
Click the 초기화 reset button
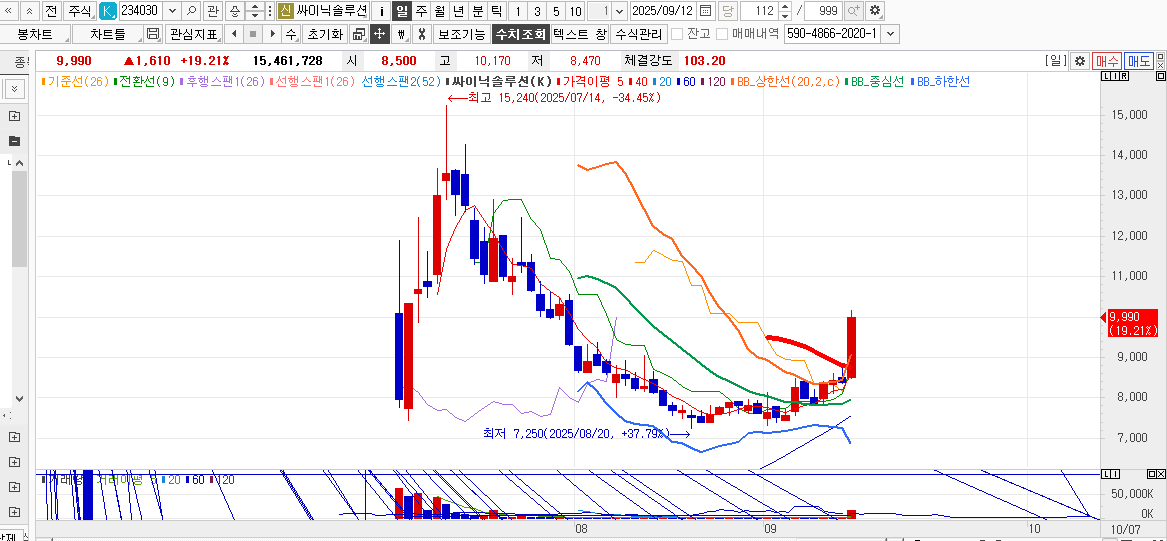point(324,34)
